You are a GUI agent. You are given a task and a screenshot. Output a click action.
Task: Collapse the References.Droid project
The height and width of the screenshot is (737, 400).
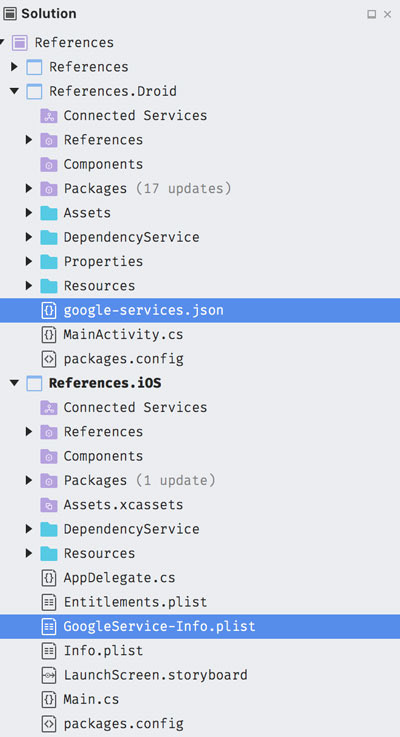pos(14,91)
